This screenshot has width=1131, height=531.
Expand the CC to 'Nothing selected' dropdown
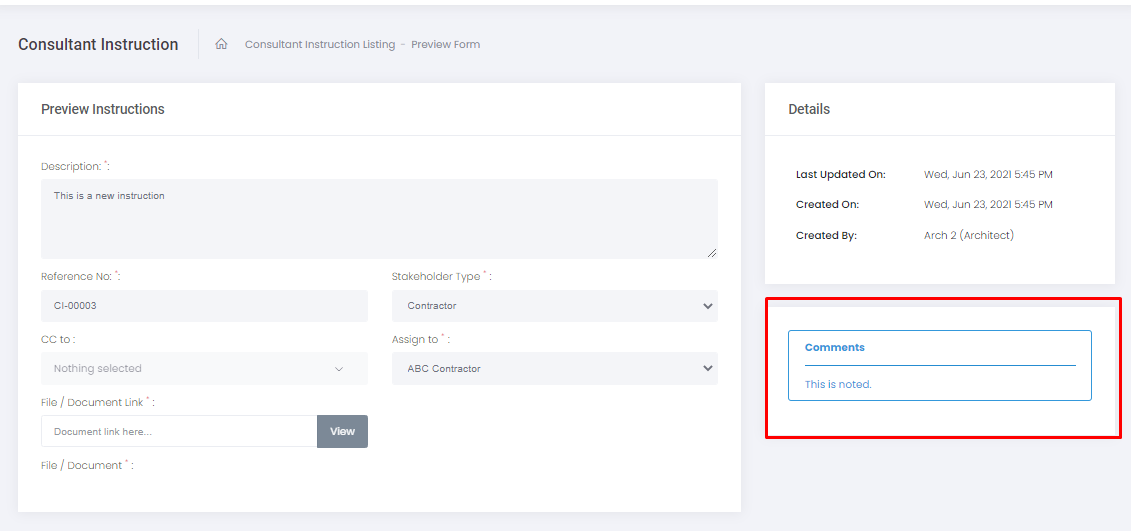point(204,369)
